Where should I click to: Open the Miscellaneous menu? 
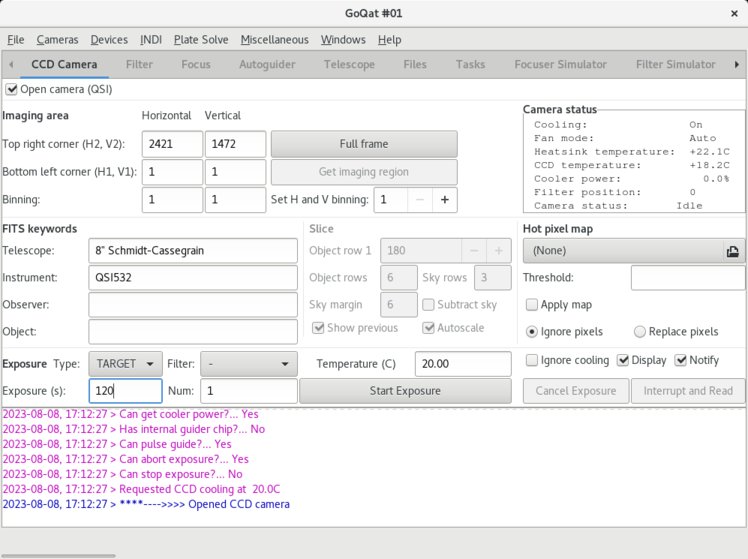[x=274, y=40]
